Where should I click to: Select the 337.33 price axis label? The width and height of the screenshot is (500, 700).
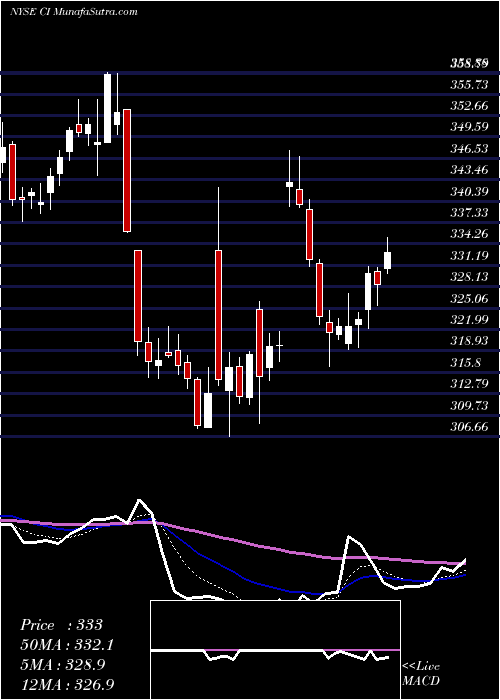coord(469,212)
